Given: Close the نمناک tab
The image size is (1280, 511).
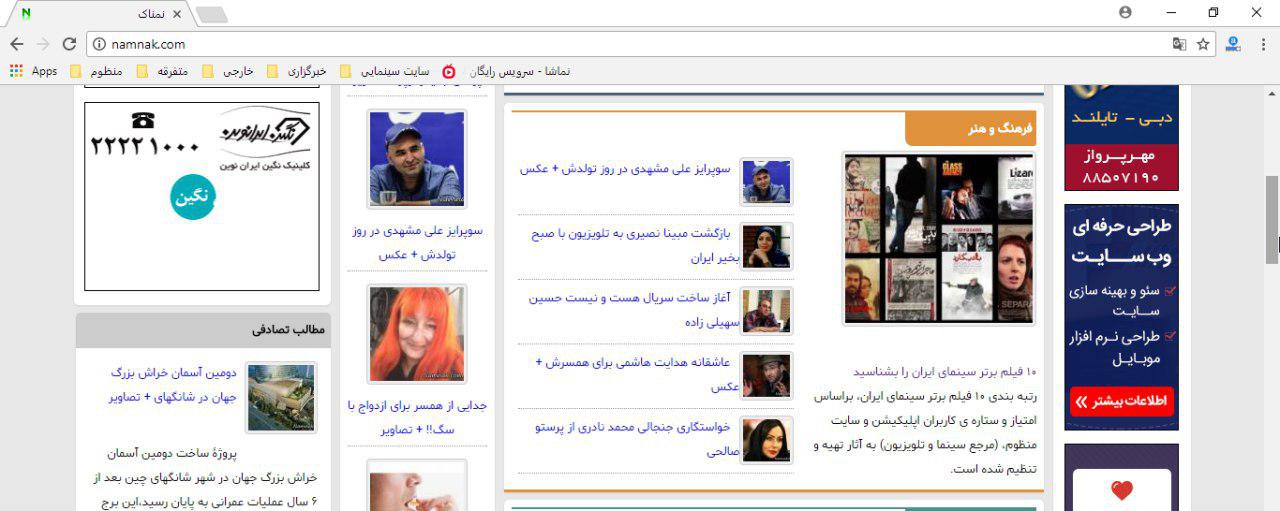Looking at the screenshot, I should (x=177, y=14).
